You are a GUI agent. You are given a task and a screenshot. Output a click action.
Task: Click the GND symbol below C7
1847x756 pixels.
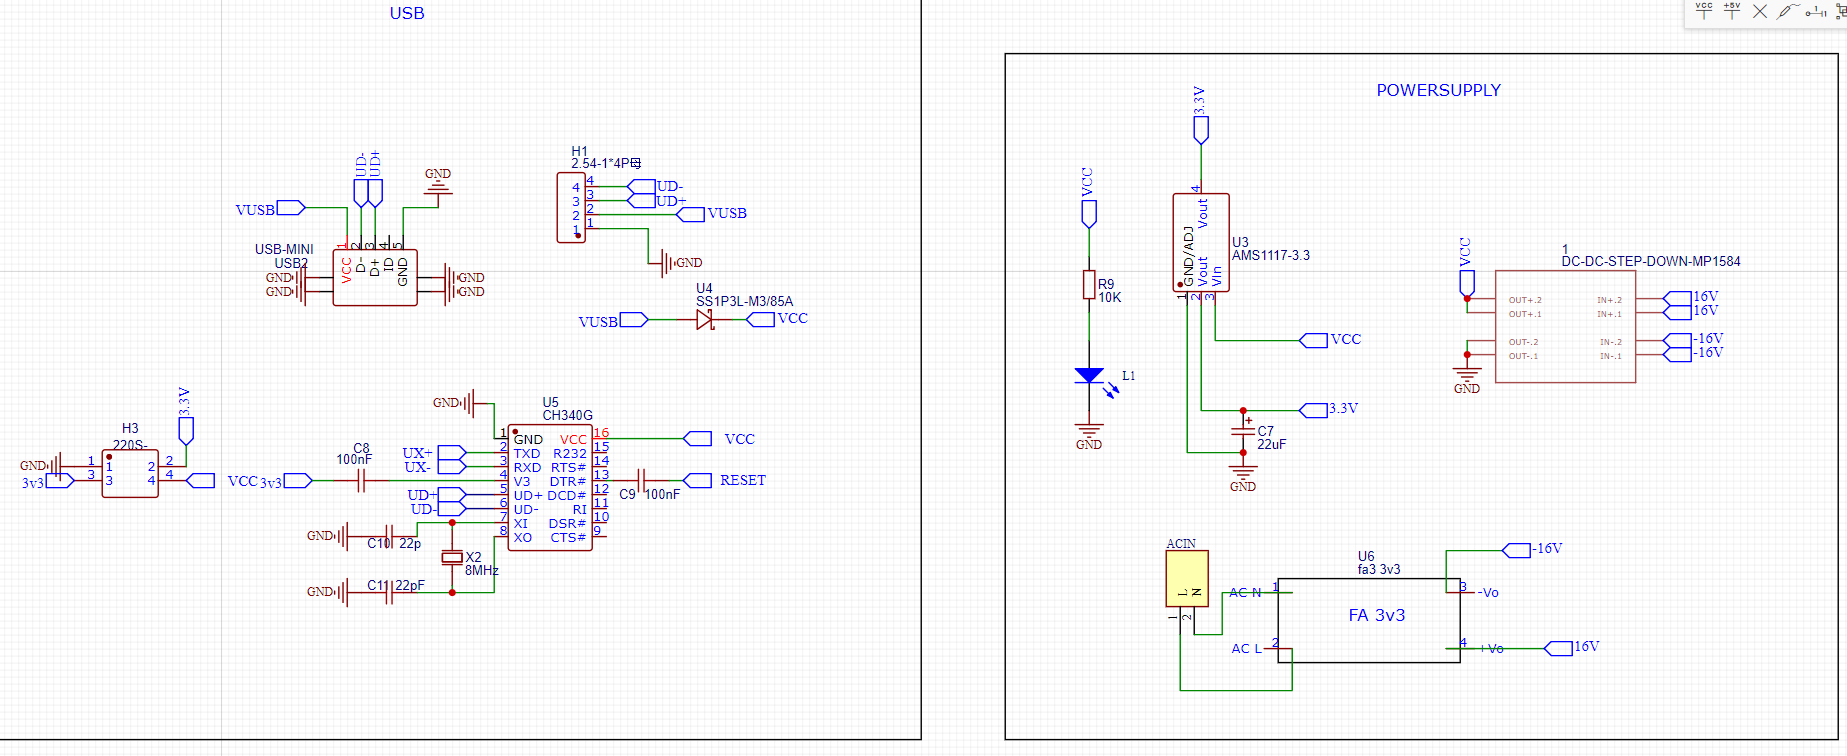[1243, 477]
